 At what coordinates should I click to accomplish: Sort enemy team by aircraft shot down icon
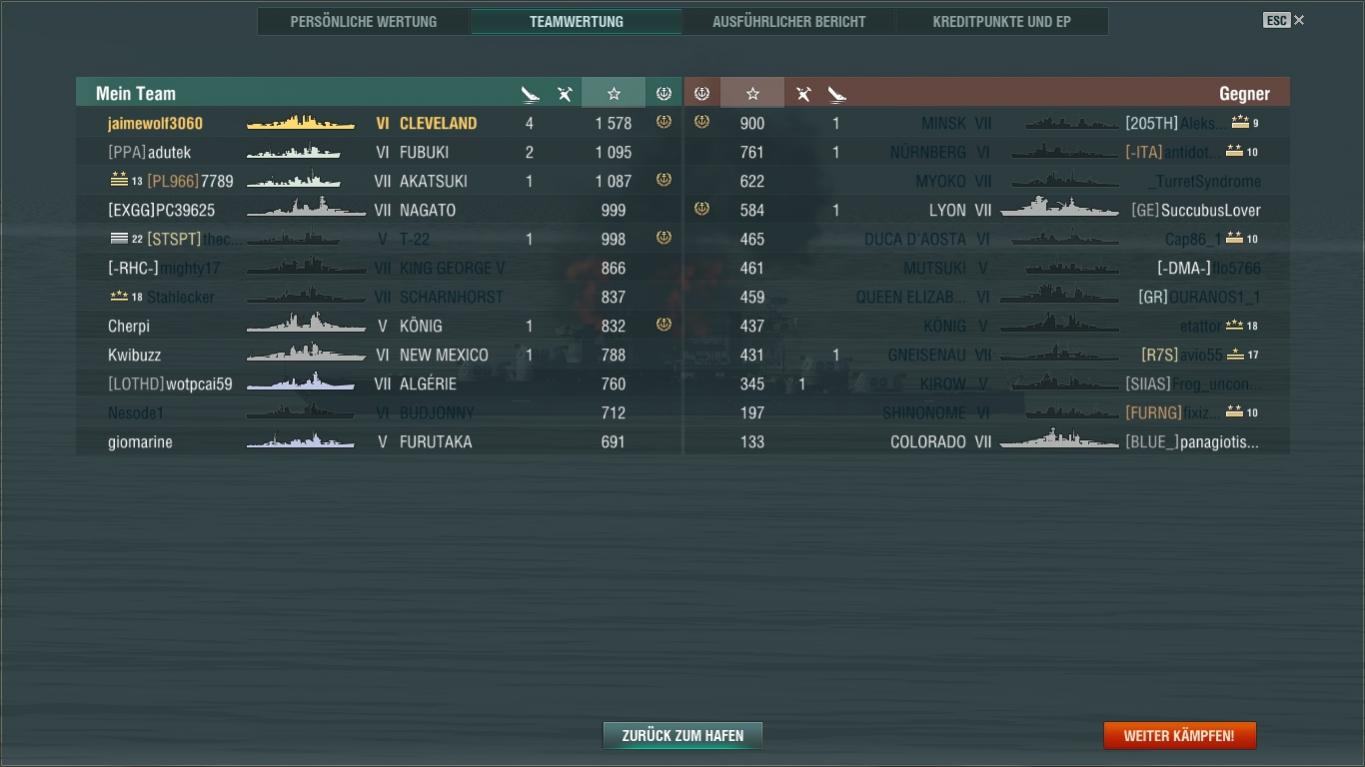click(803, 94)
